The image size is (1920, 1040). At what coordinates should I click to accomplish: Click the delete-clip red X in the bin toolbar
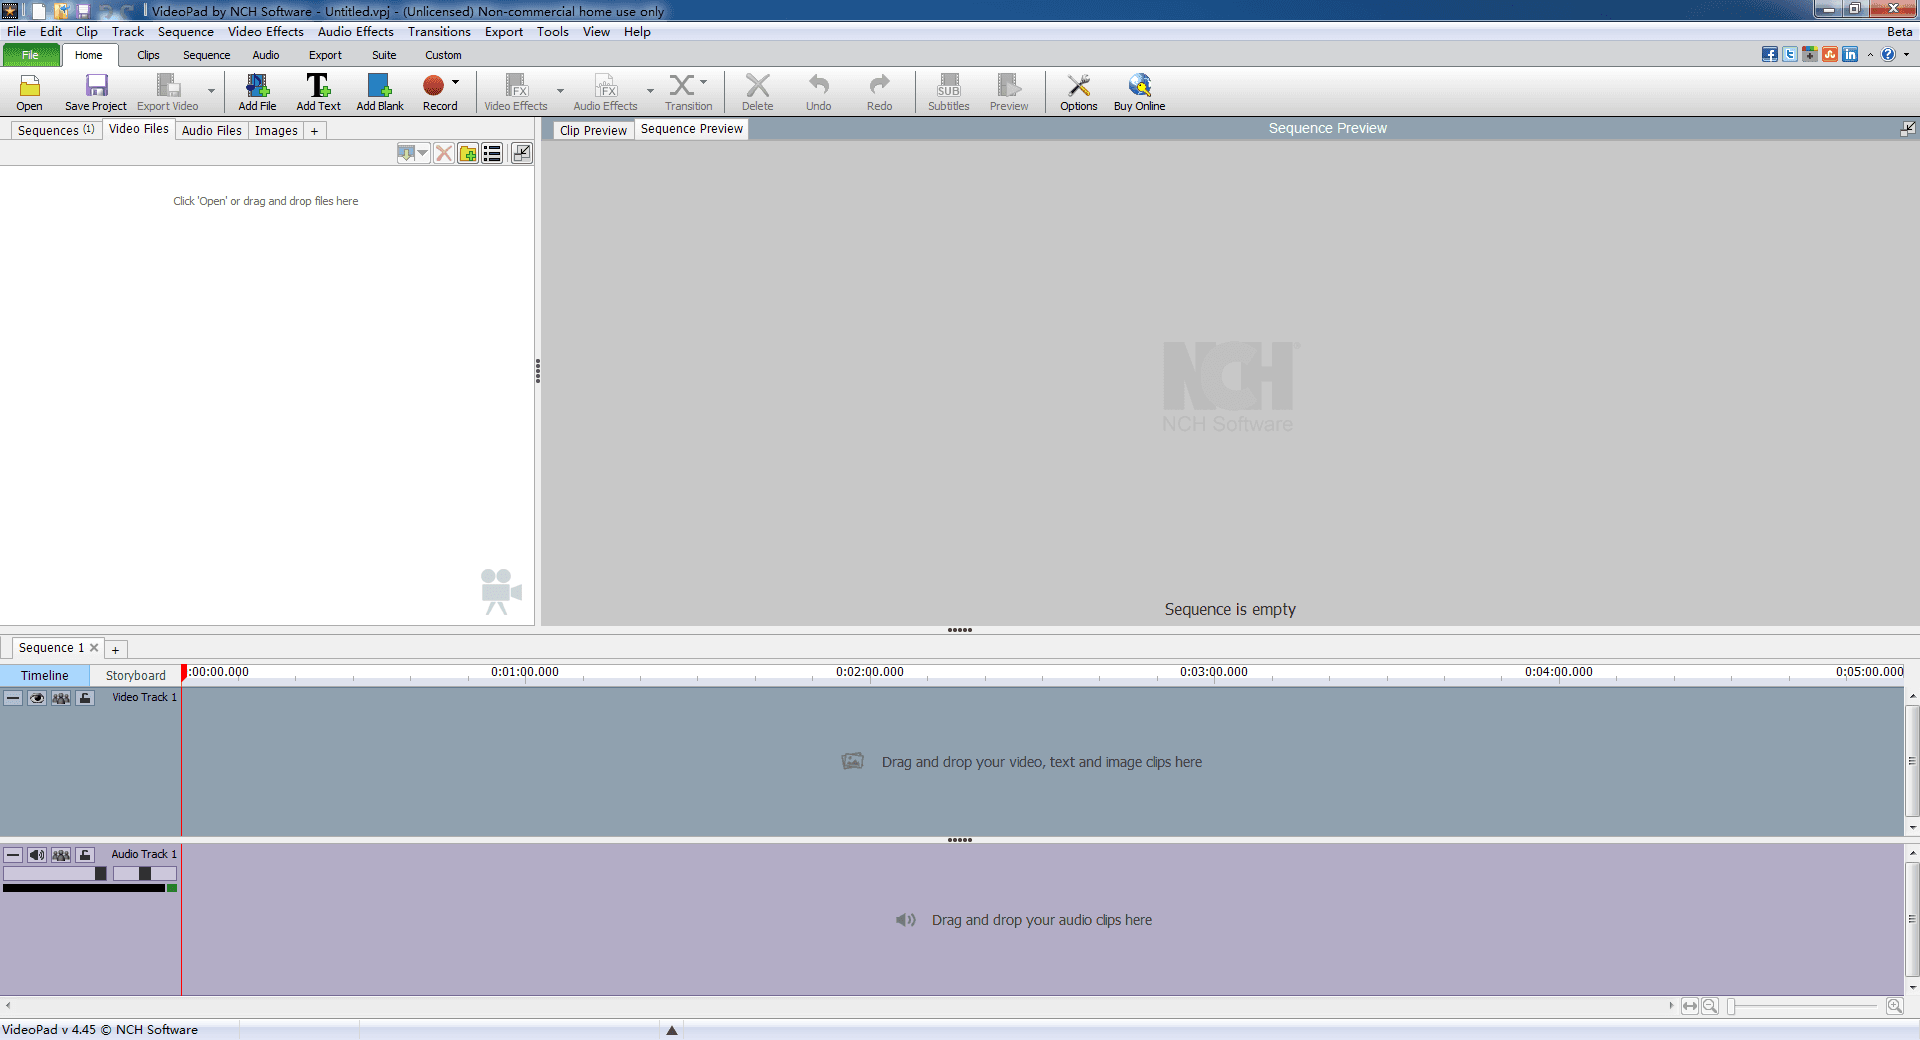[x=444, y=153]
